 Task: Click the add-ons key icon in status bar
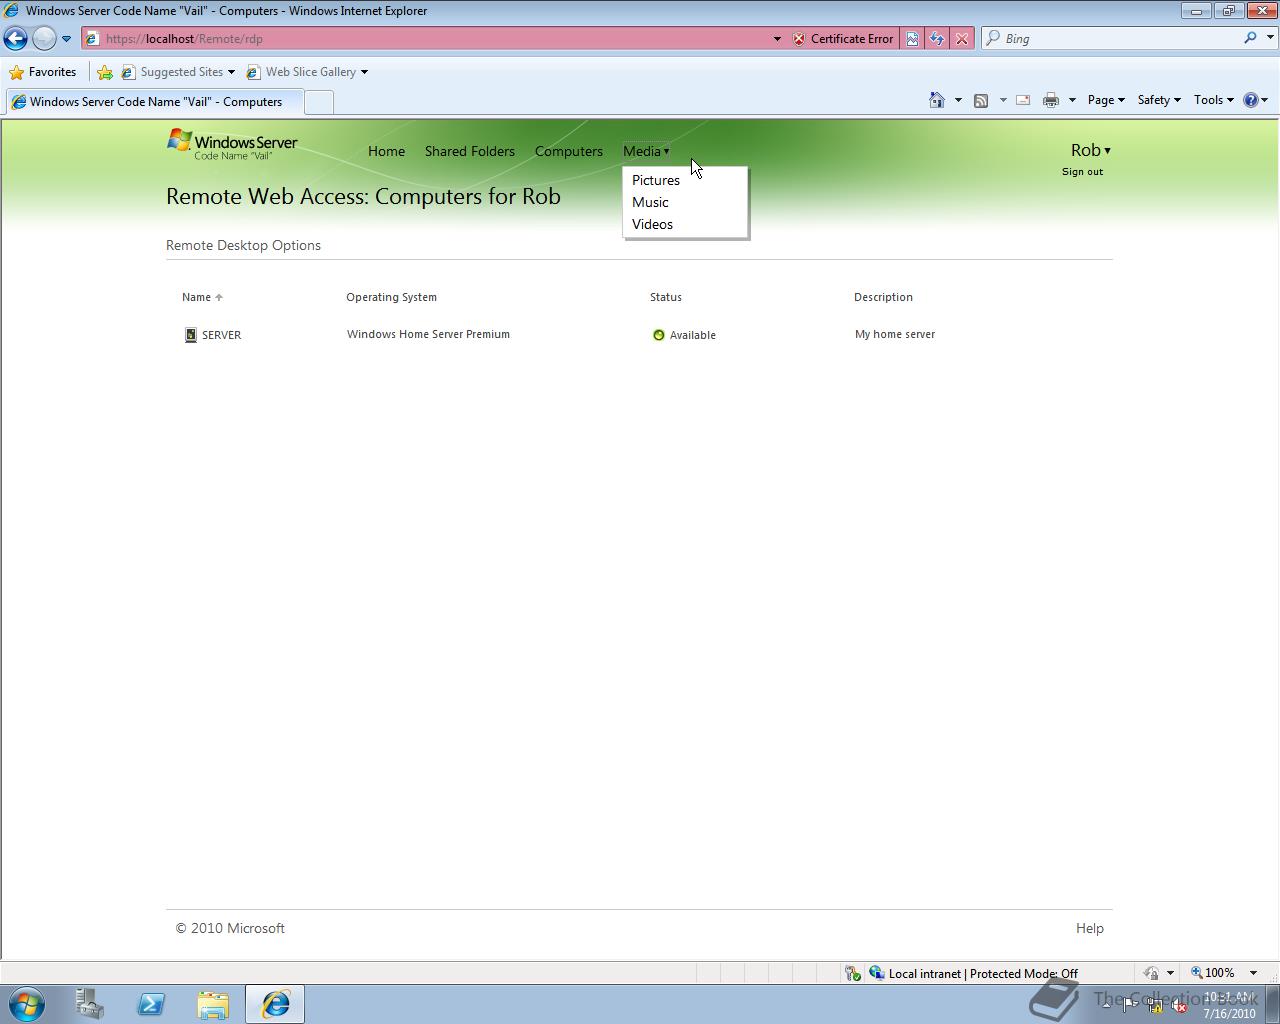tap(852, 973)
